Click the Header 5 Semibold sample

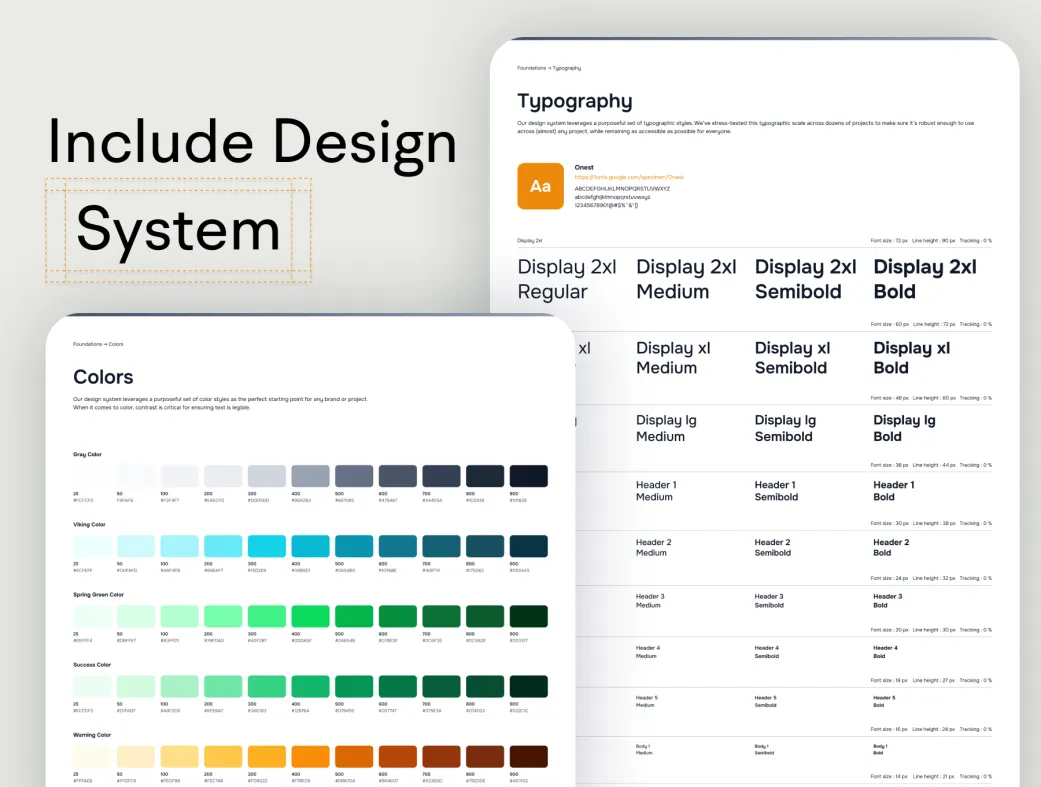(x=765, y=701)
